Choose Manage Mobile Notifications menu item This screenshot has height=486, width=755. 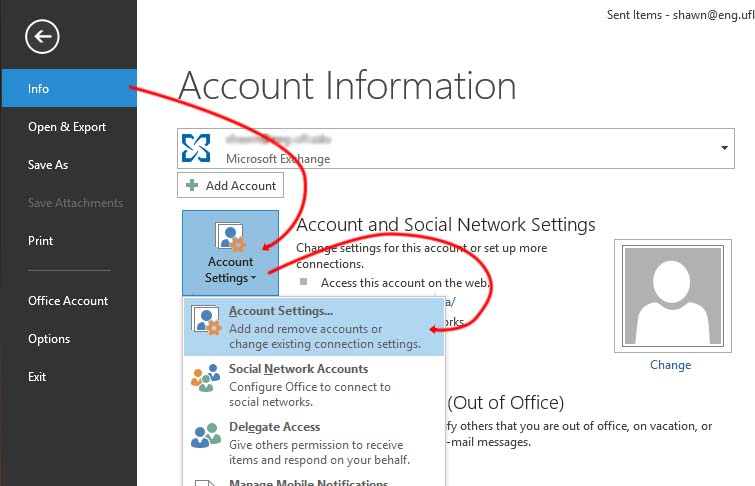pos(308,482)
